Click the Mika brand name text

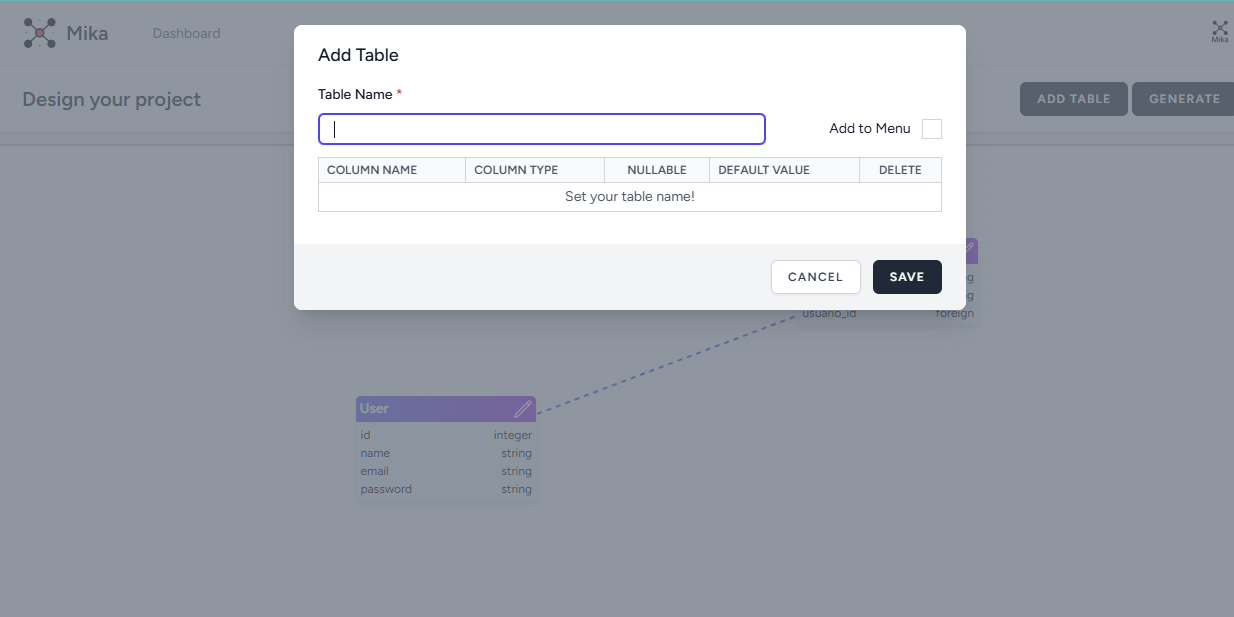pyautogui.click(x=87, y=33)
